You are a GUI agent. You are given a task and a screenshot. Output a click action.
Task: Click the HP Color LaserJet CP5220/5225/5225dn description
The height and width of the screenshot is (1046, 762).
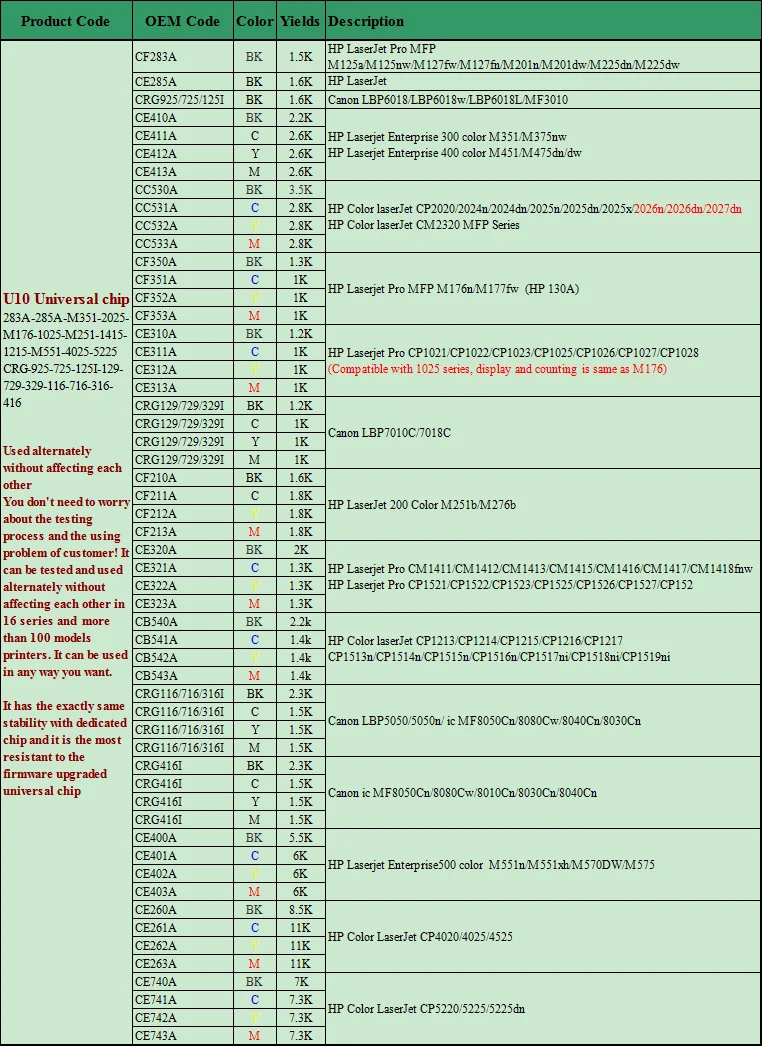[426, 1009]
